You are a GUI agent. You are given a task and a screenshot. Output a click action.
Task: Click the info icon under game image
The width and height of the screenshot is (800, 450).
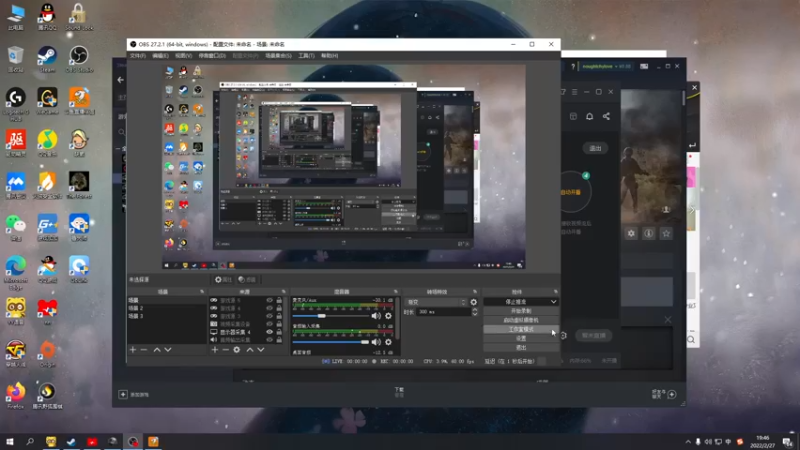point(648,233)
